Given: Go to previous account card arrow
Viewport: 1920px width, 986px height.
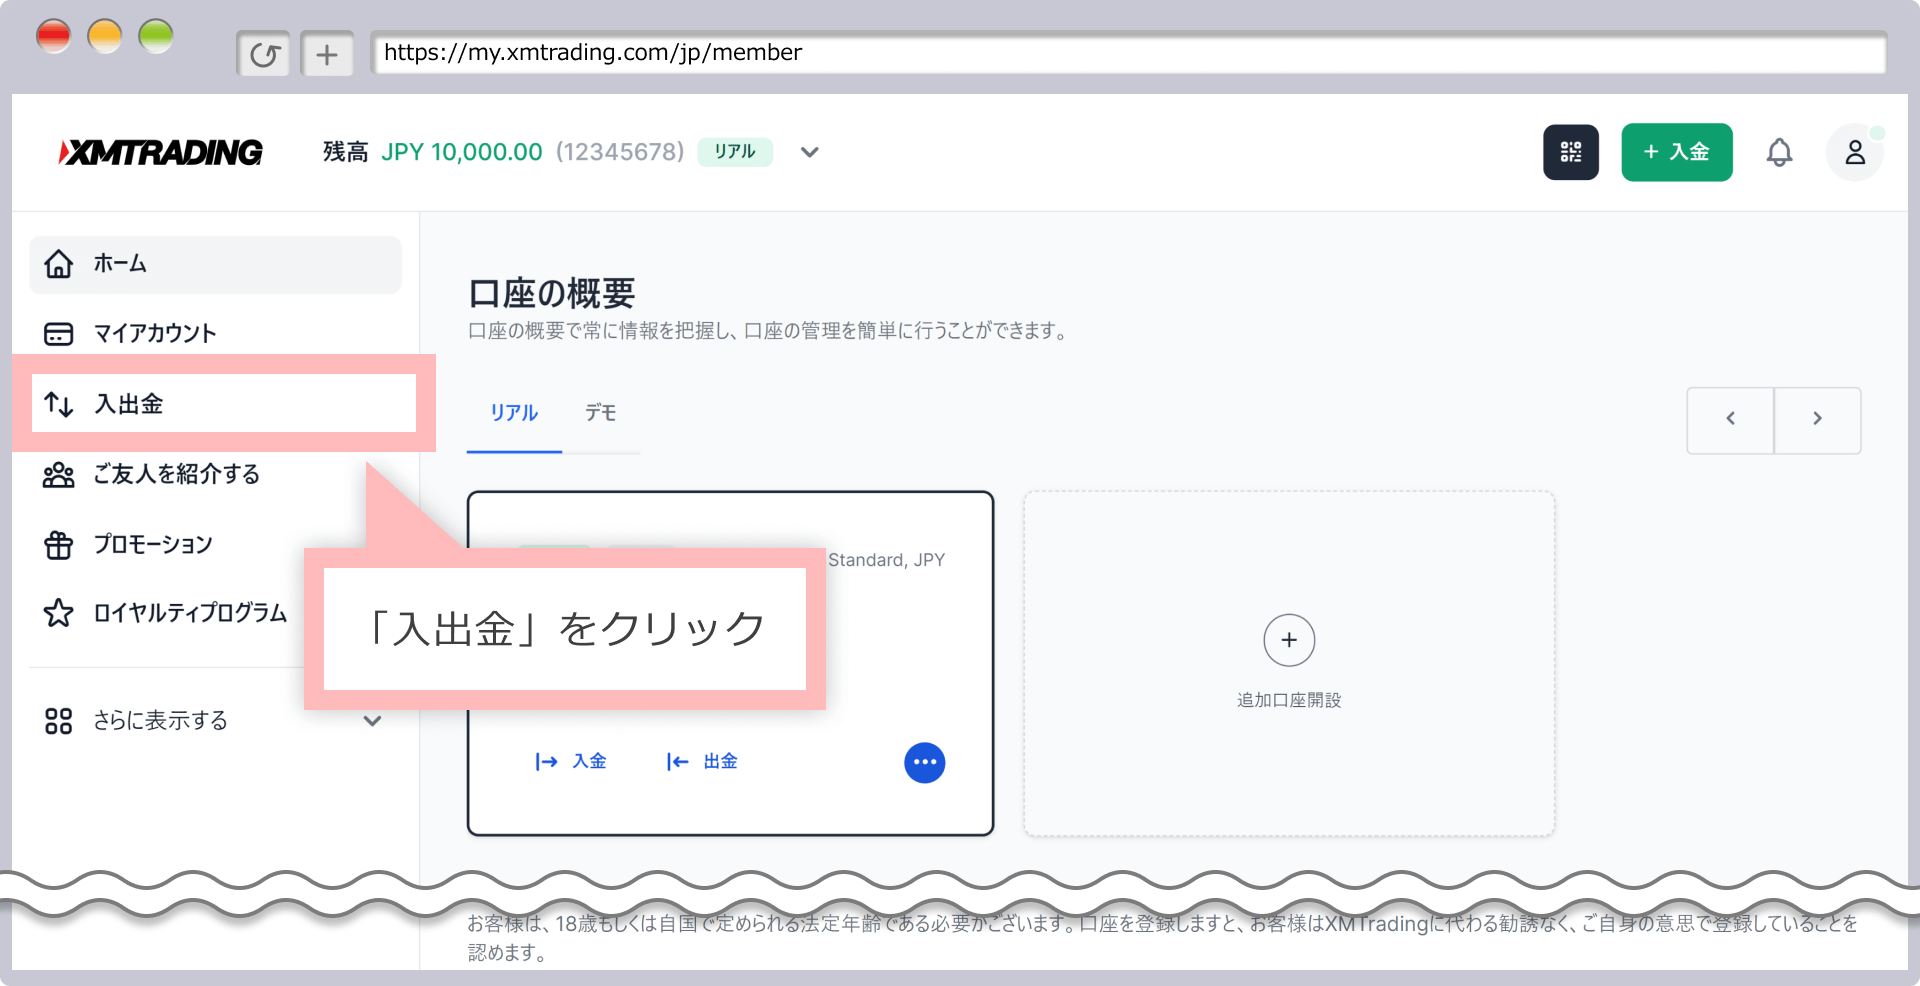Looking at the screenshot, I should pos(1730,419).
